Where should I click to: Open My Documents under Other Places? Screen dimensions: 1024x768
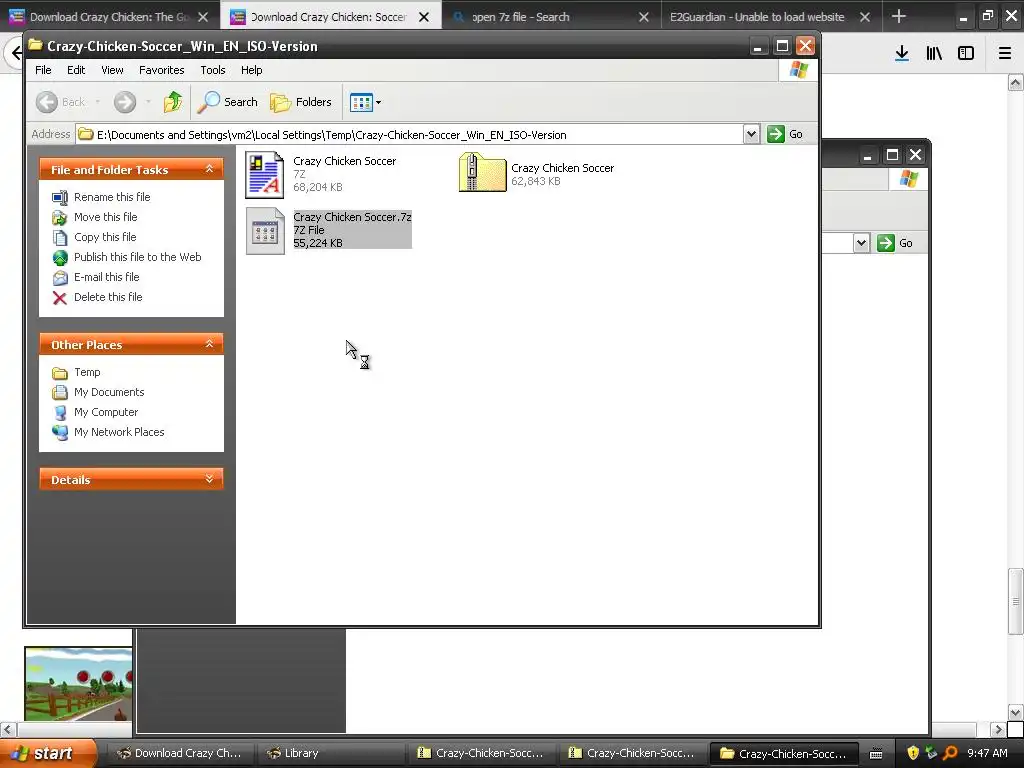(x=99, y=392)
